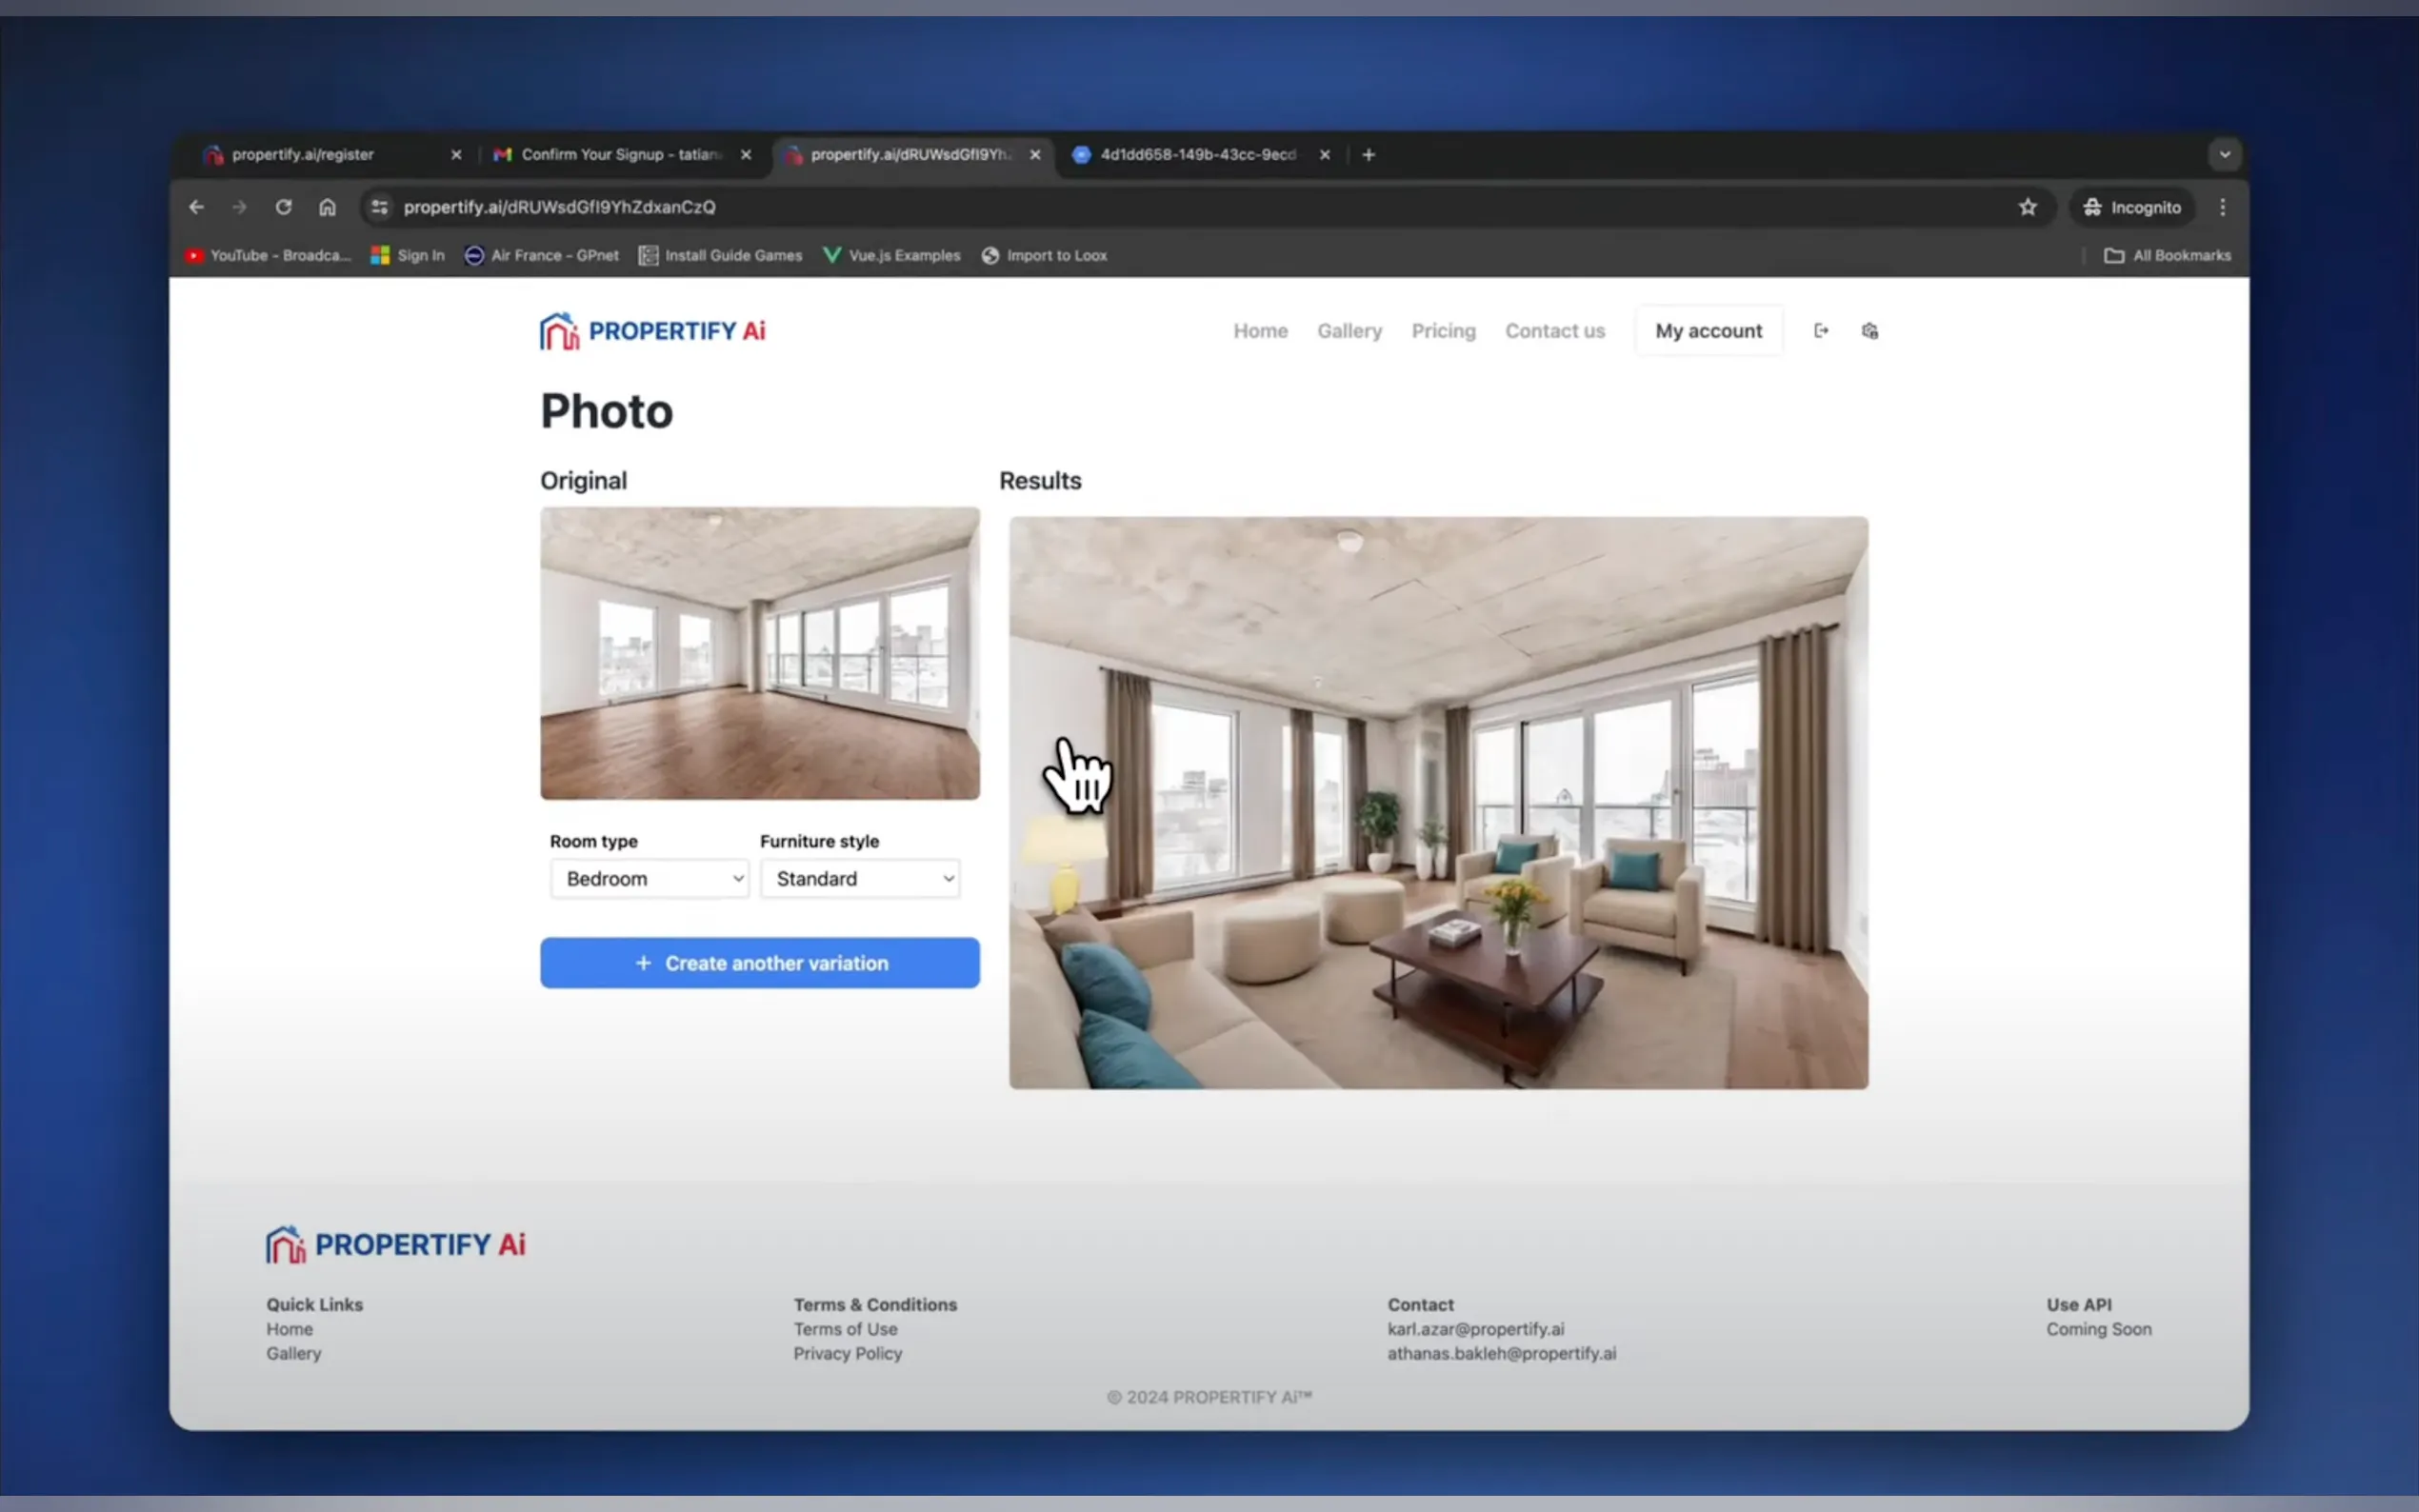
Task: Click Create another variation button
Action: click(x=760, y=962)
